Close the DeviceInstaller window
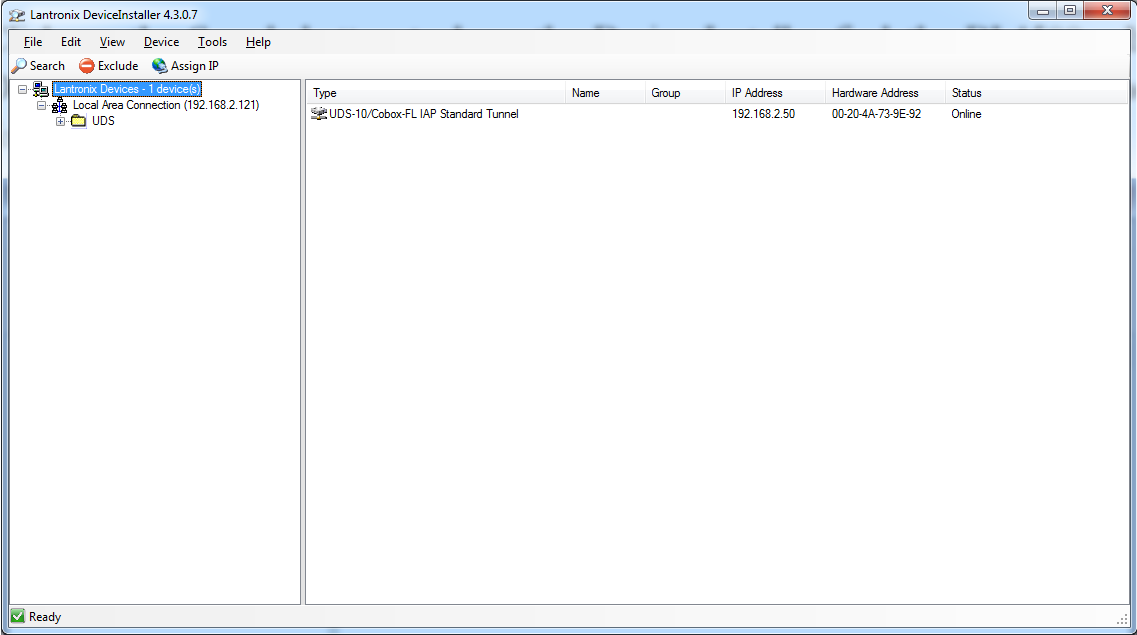This screenshot has width=1137, height=635. [1107, 11]
